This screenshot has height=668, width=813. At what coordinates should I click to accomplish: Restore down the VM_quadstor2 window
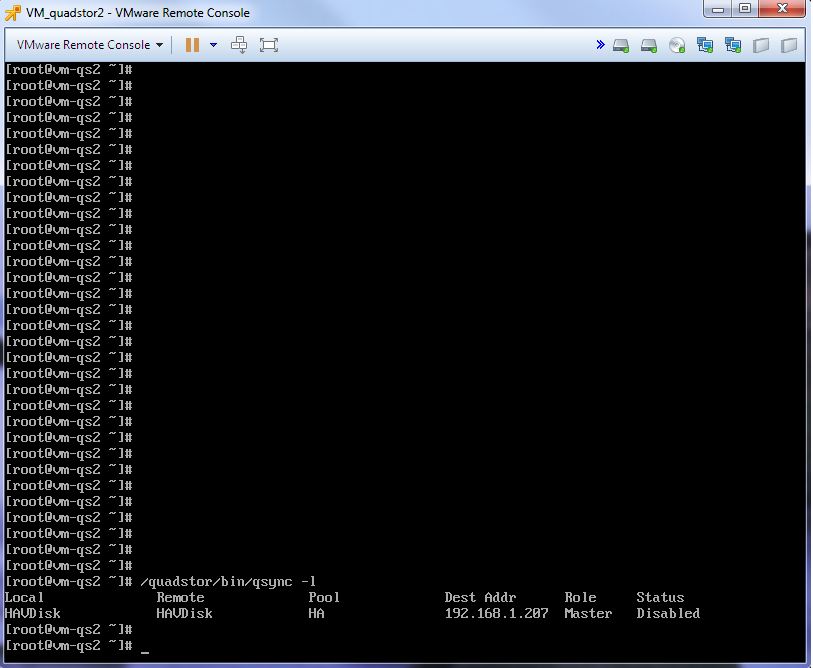click(x=745, y=9)
